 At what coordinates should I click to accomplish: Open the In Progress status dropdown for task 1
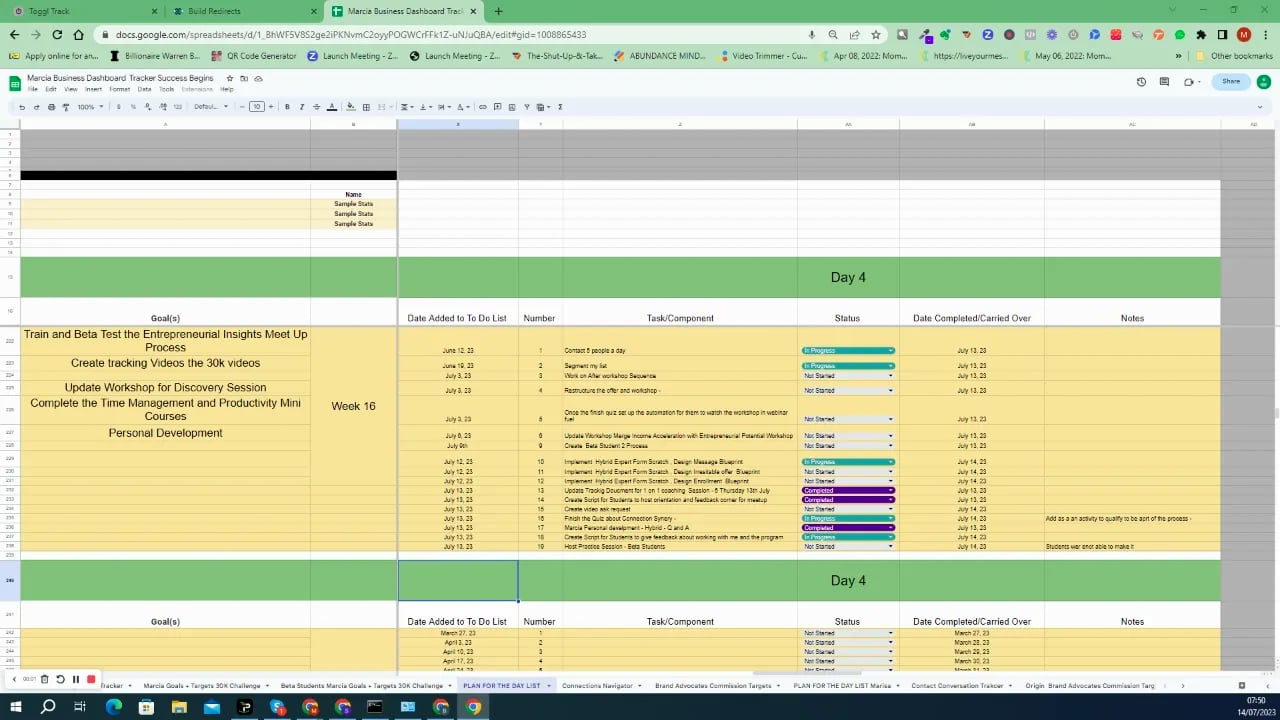tap(847, 351)
